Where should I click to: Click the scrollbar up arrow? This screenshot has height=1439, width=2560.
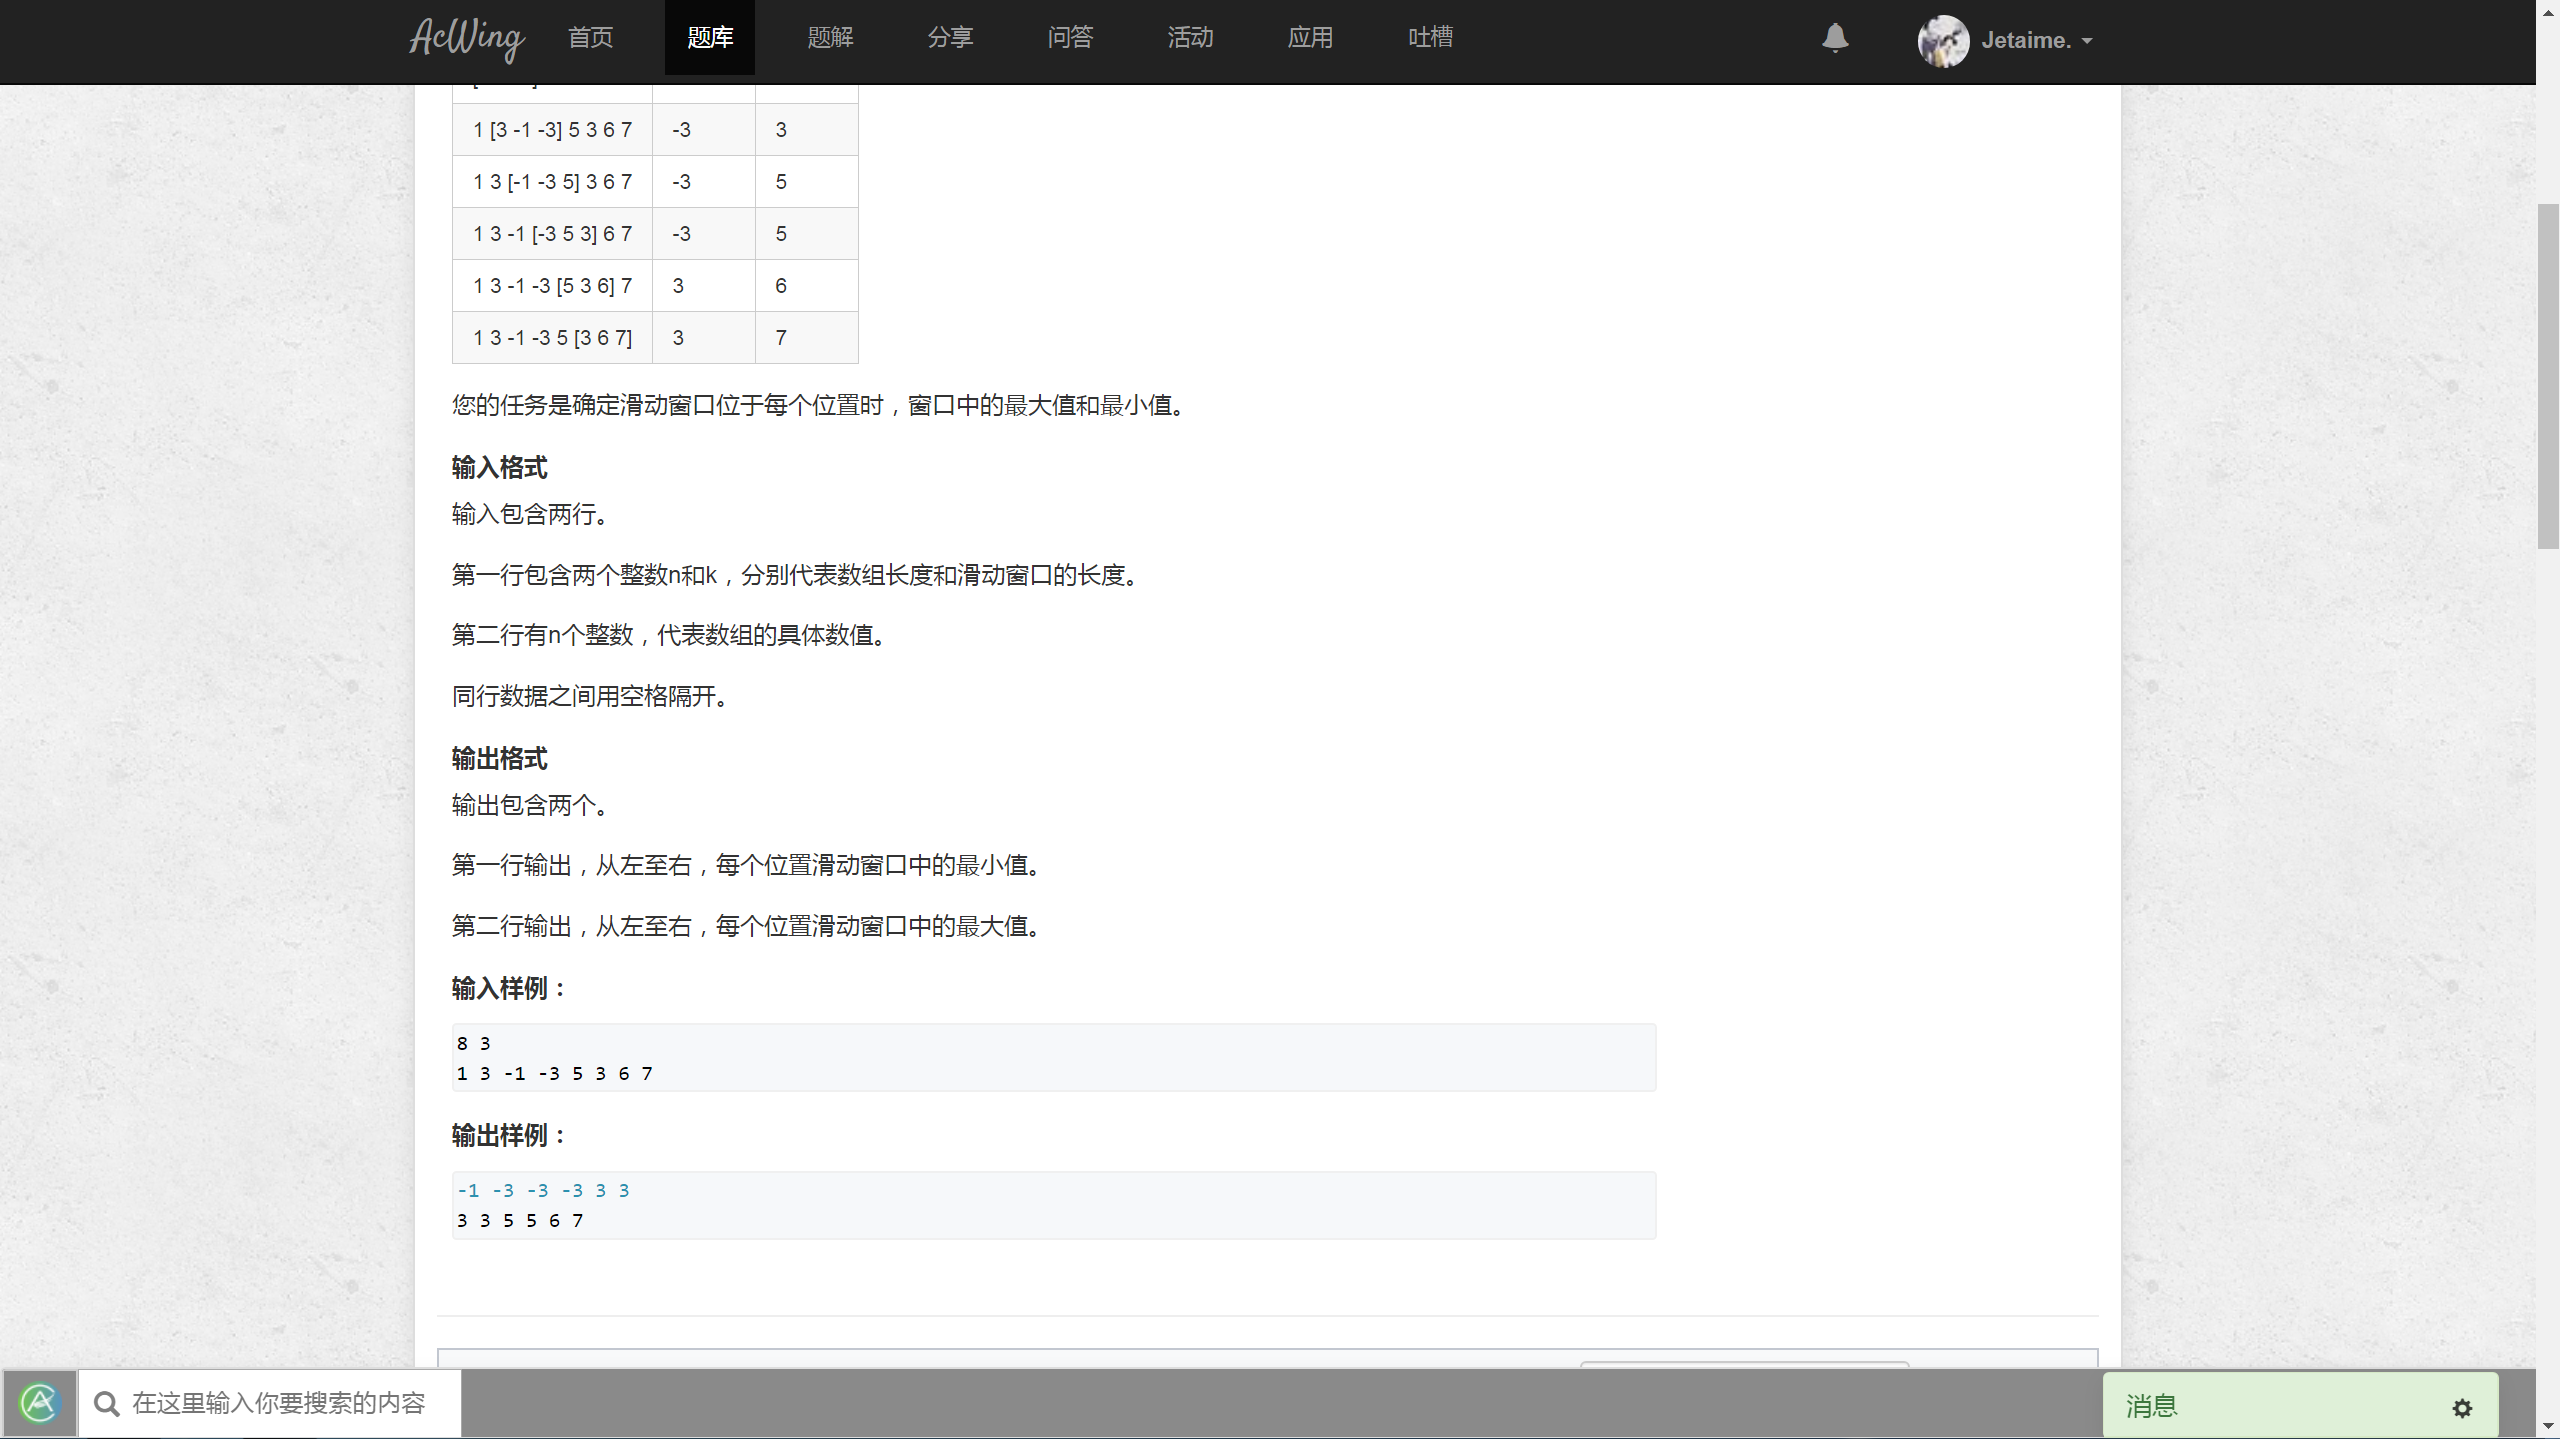(x=2548, y=12)
